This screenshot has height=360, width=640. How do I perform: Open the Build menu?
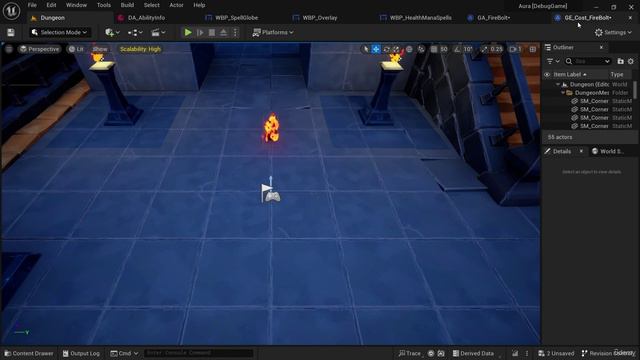[x=127, y=5]
